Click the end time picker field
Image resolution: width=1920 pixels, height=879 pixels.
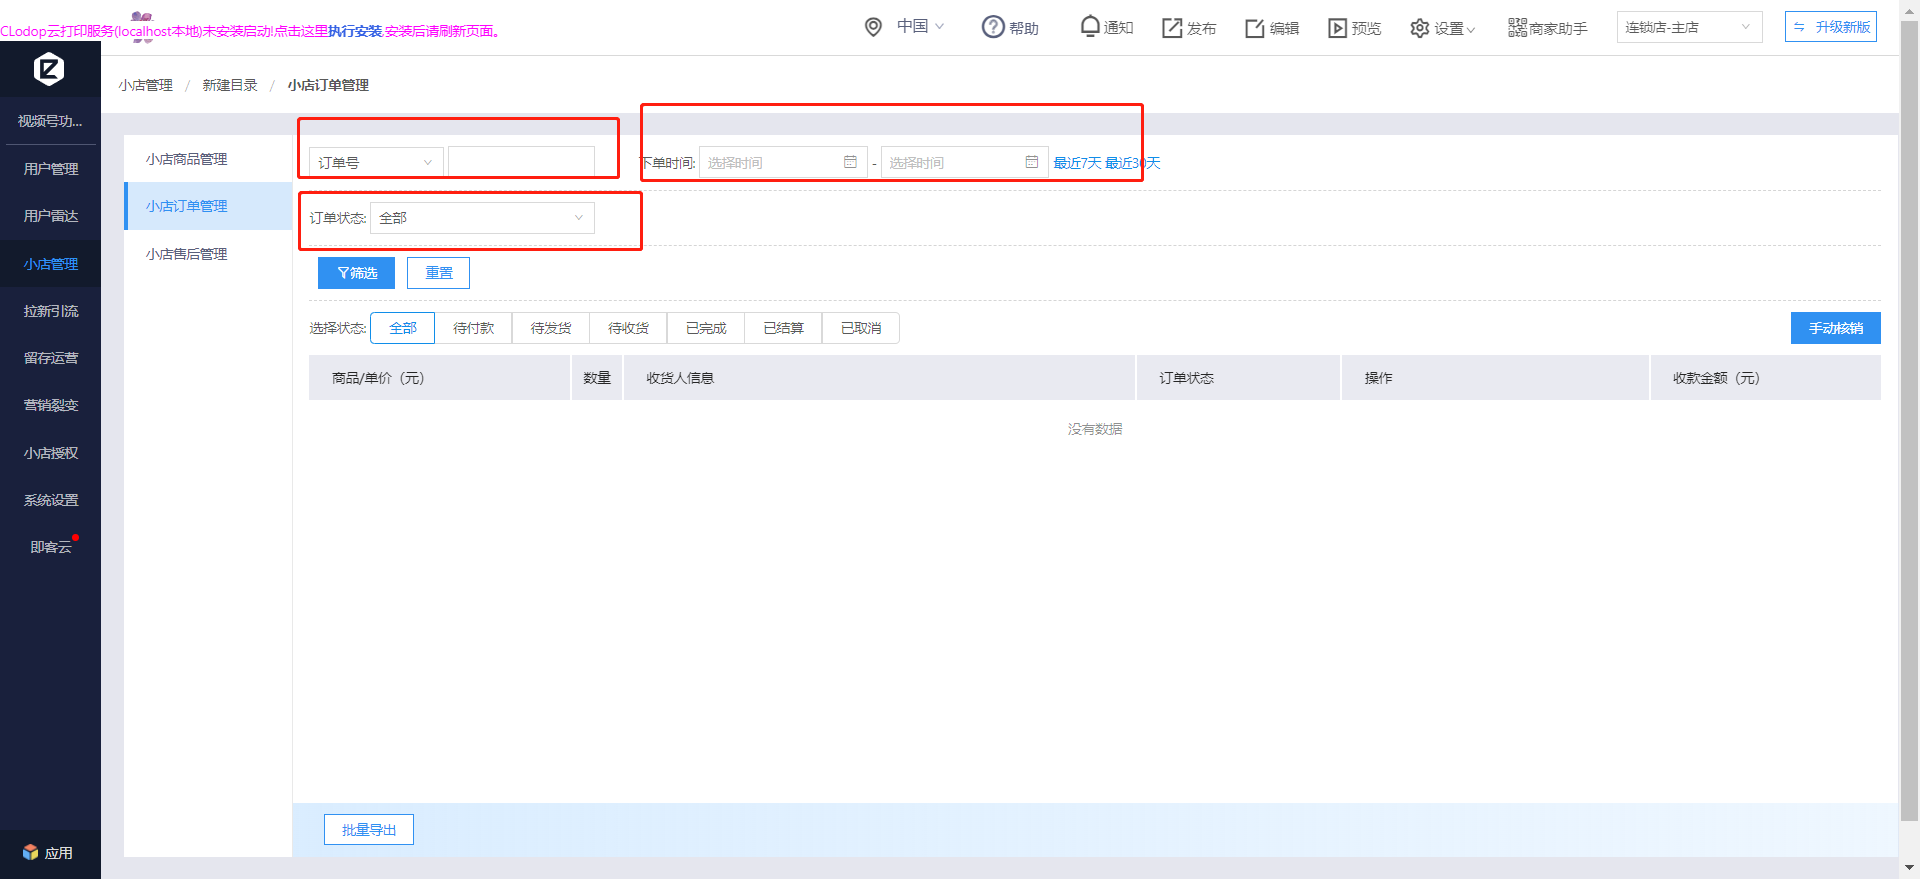coord(964,162)
